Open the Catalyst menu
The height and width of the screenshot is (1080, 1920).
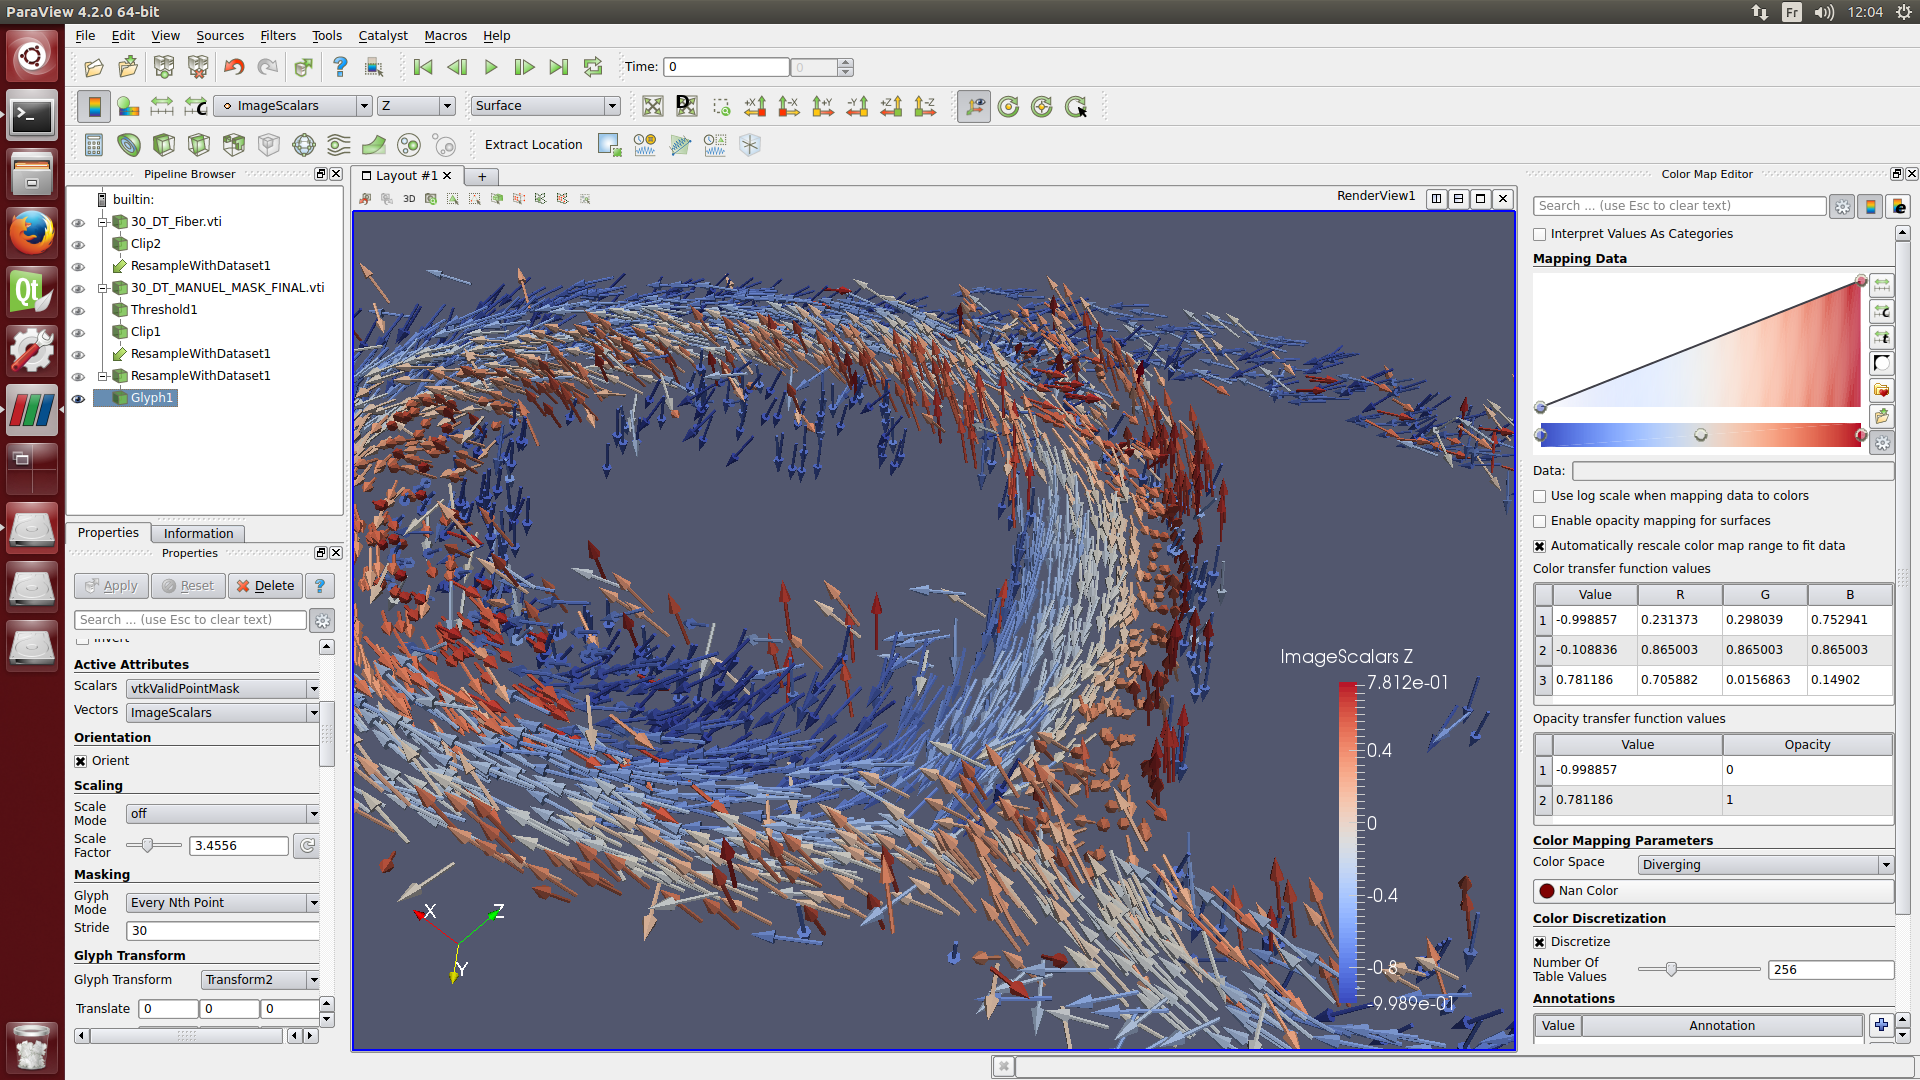[x=383, y=35]
